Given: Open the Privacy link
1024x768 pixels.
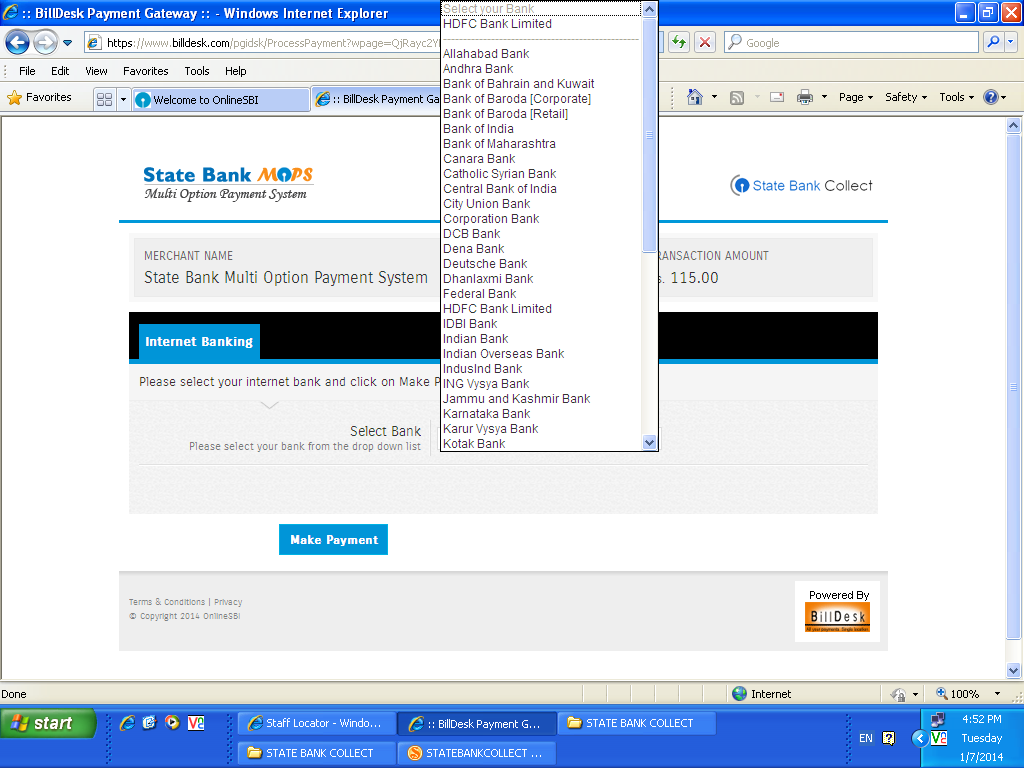Looking at the screenshot, I should 228,602.
